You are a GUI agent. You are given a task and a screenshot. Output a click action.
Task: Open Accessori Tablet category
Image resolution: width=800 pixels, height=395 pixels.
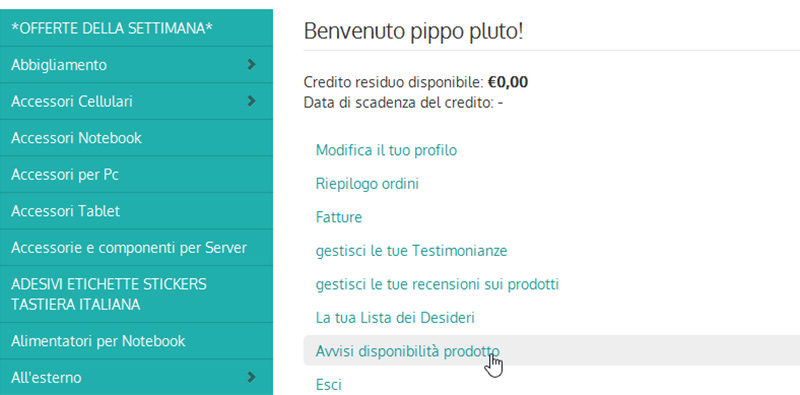pyautogui.click(x=136, y=211)
